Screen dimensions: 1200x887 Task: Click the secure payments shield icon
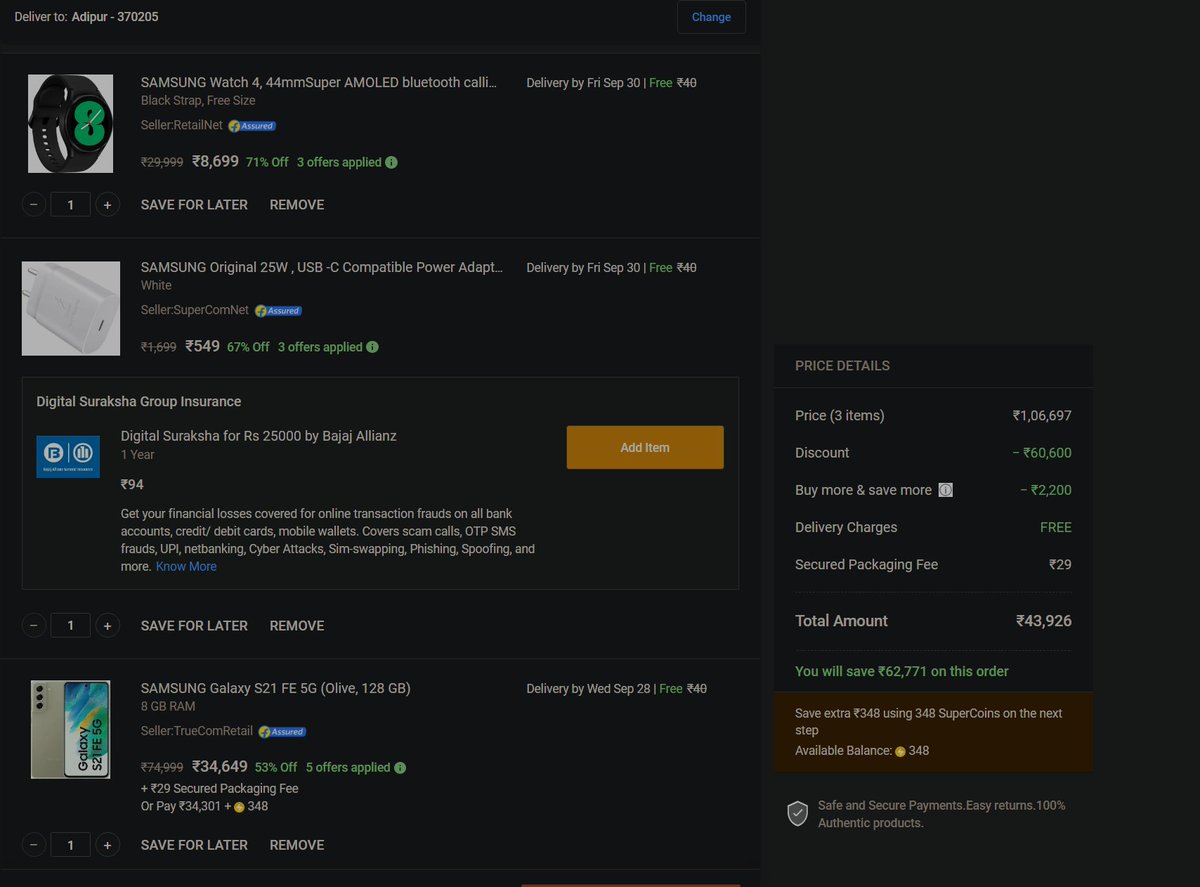pos(797,813)
